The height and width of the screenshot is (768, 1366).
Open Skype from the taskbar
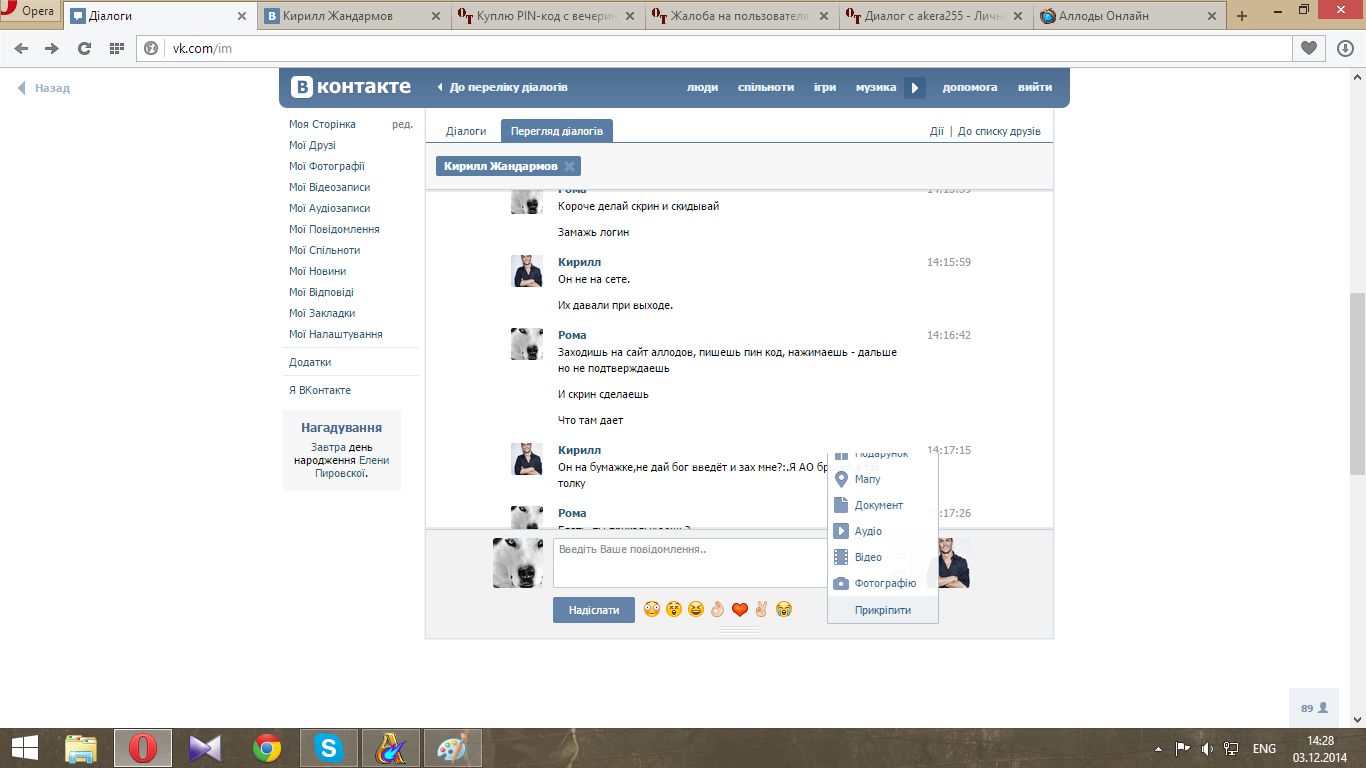pyautogui.click(x=329, y=747)
